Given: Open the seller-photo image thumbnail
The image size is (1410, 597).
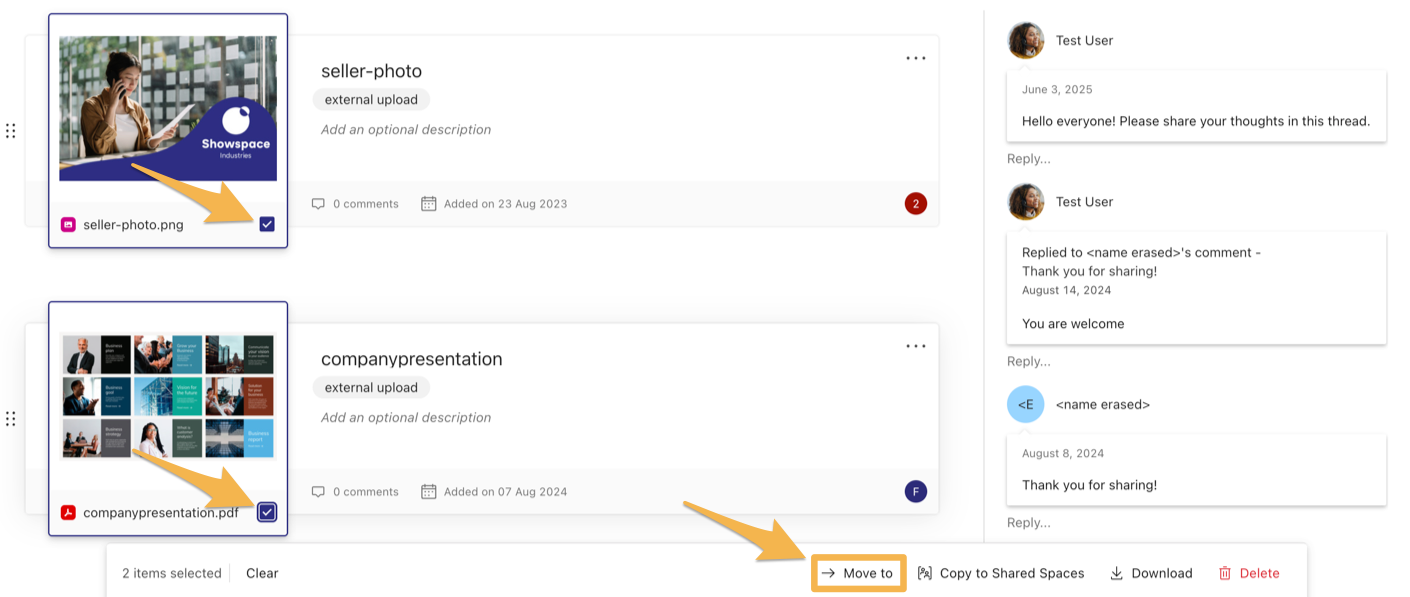Looking at the screenshot, I should (x=168, y=108).
